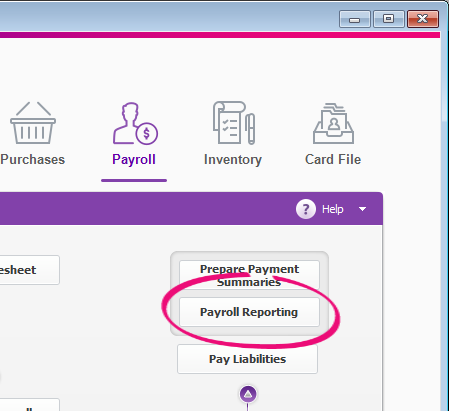This screenshot has width=449, height=411.
Task: Click the Payroll person with dollar icon
Action: pos(135,123)
